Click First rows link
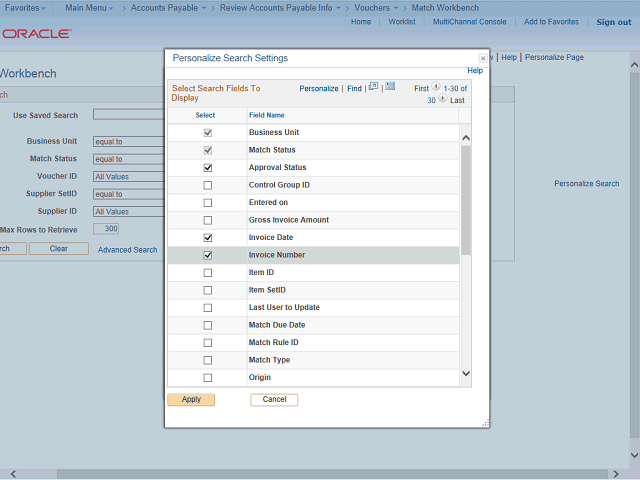This screenshot has height=480, width=640. coord(421,89)
